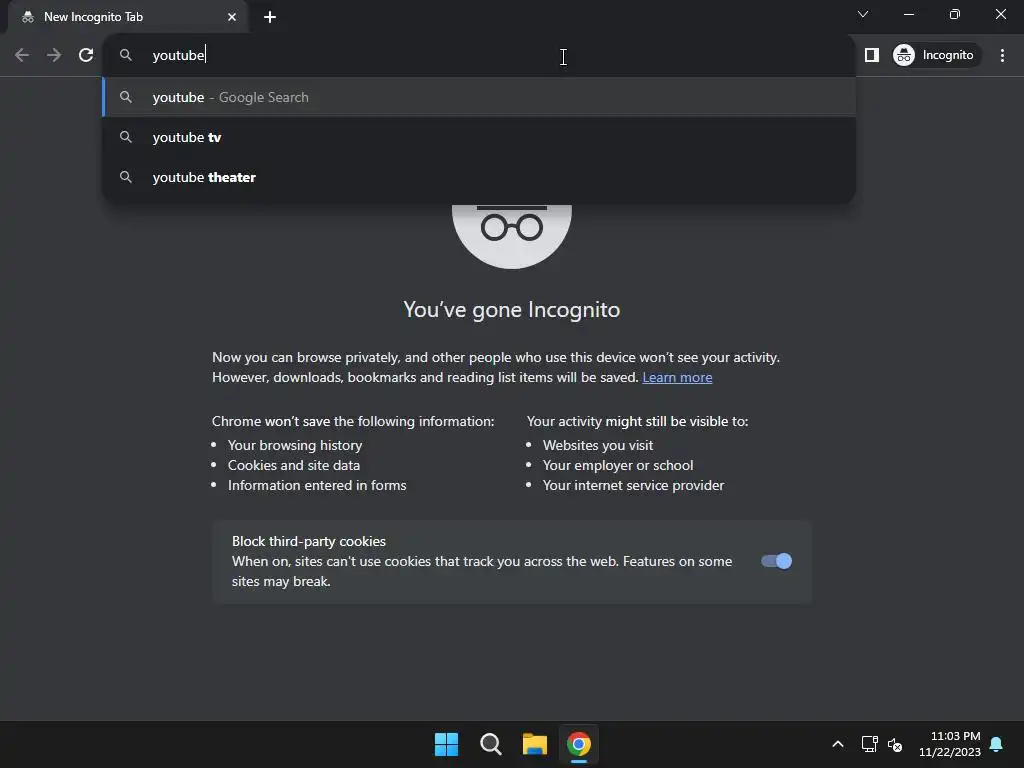Click the Chrome icon in the taskbar
Screen dimensions: 1024x768
[x=579, y=744]
